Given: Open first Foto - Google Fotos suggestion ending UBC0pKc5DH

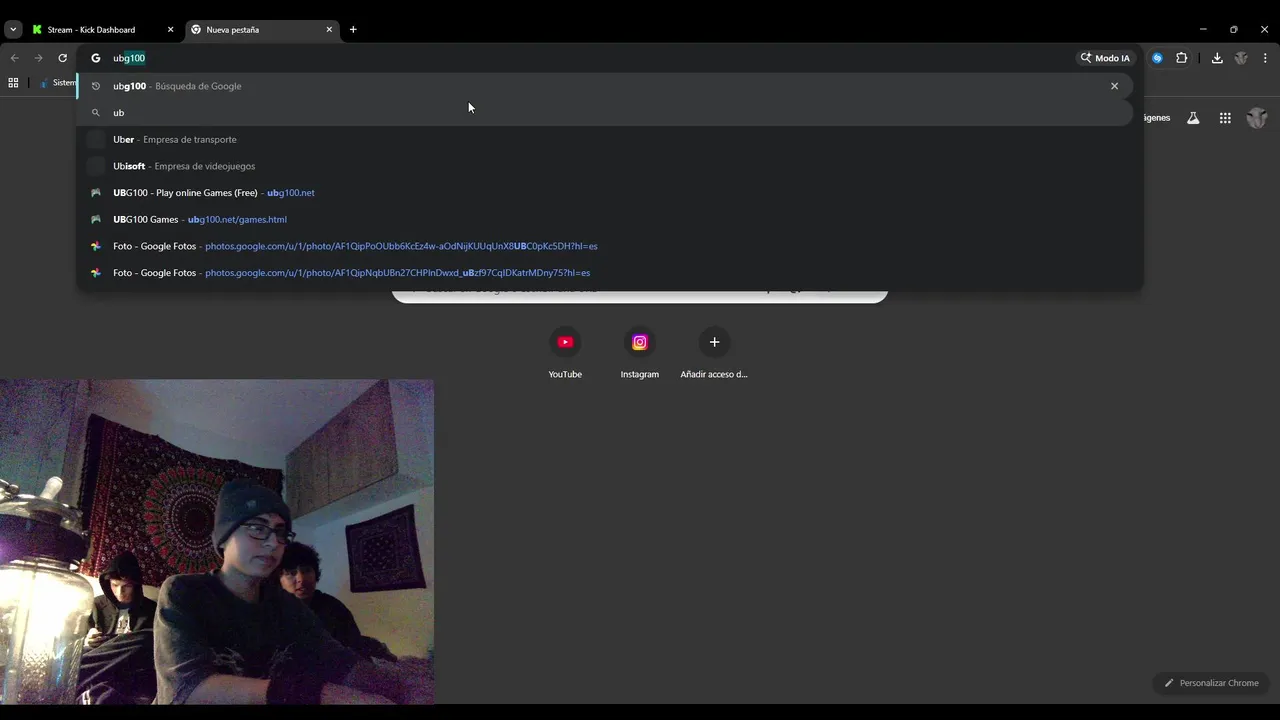Looking at the screenshot, I should [605, 246].
